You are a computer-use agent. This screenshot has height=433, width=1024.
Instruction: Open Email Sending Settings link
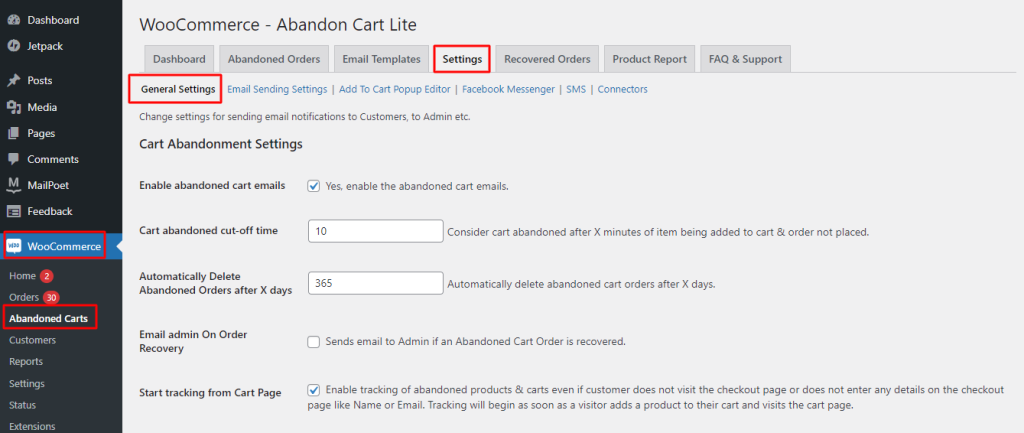pyautogui.click(x=277, y=89)
